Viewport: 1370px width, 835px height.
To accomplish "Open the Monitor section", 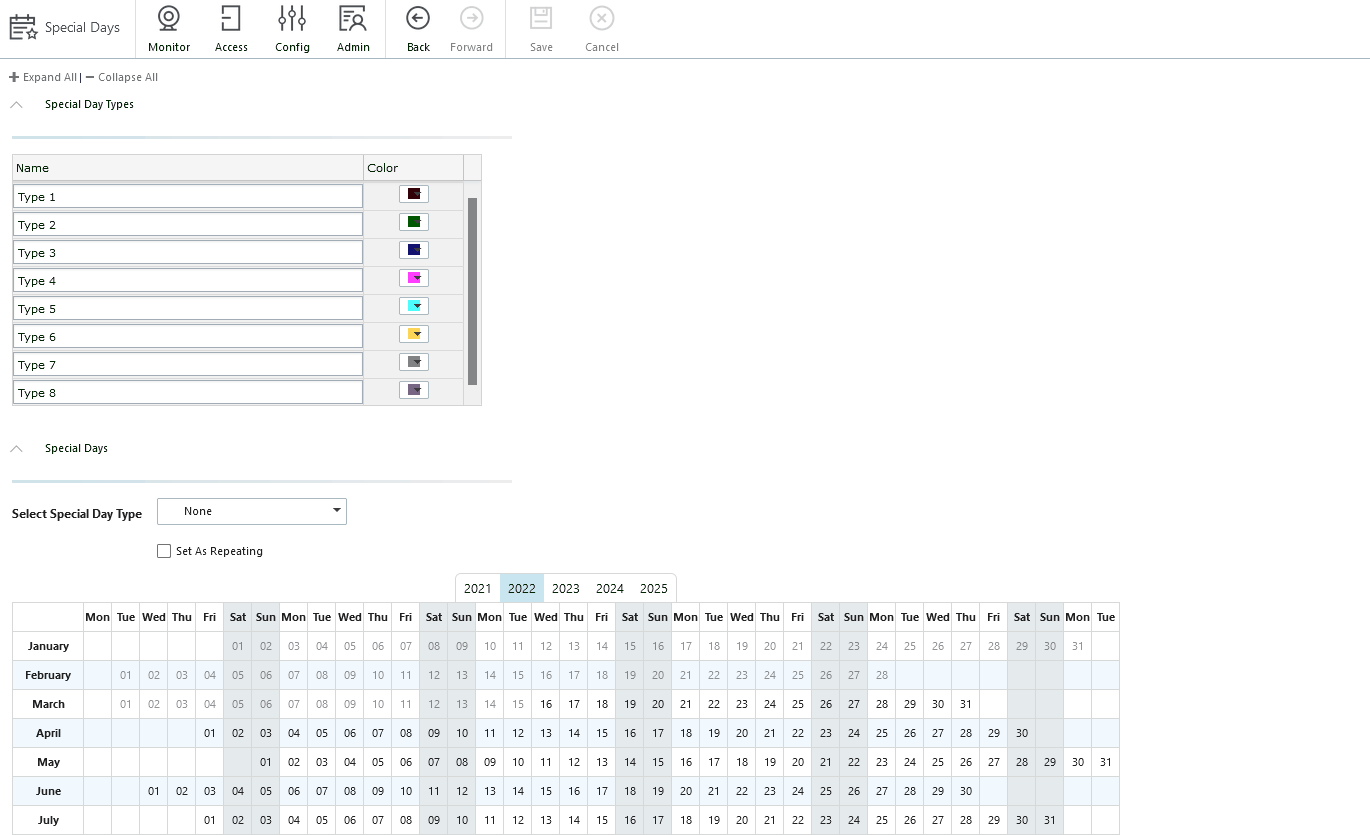I will (168, 29).
